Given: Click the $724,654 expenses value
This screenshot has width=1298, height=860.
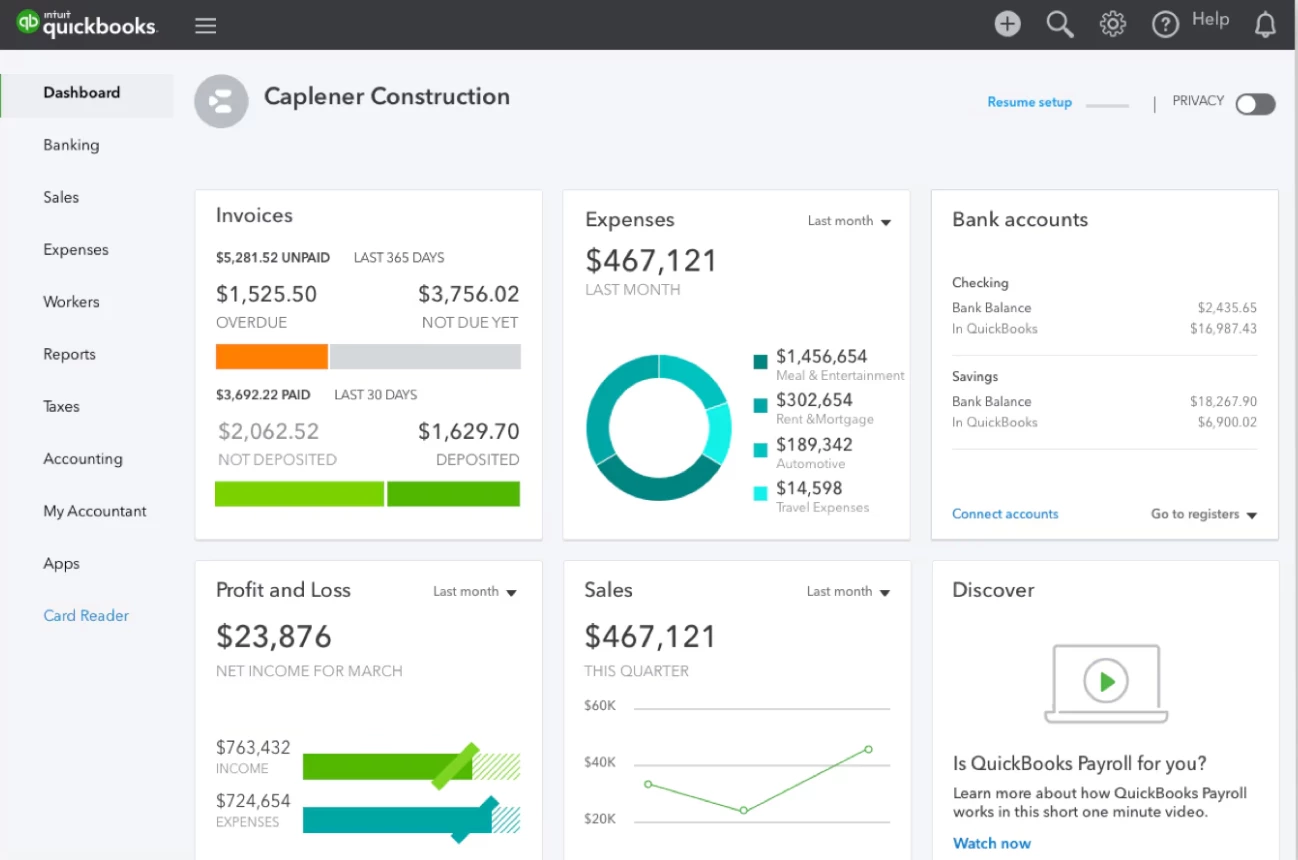Looking at the screenshot, I should click(x=253, y=801).
